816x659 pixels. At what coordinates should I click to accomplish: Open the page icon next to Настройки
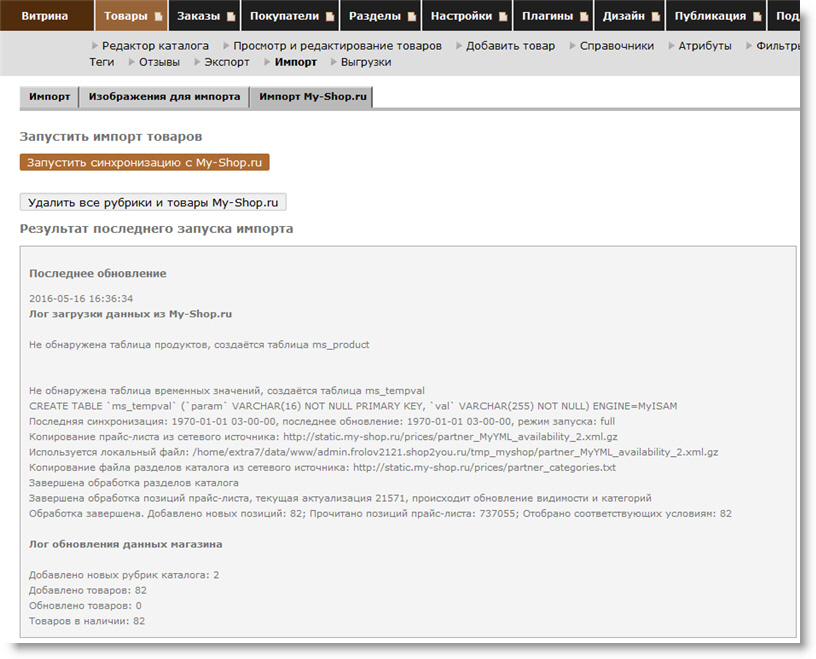pos(503,17)
